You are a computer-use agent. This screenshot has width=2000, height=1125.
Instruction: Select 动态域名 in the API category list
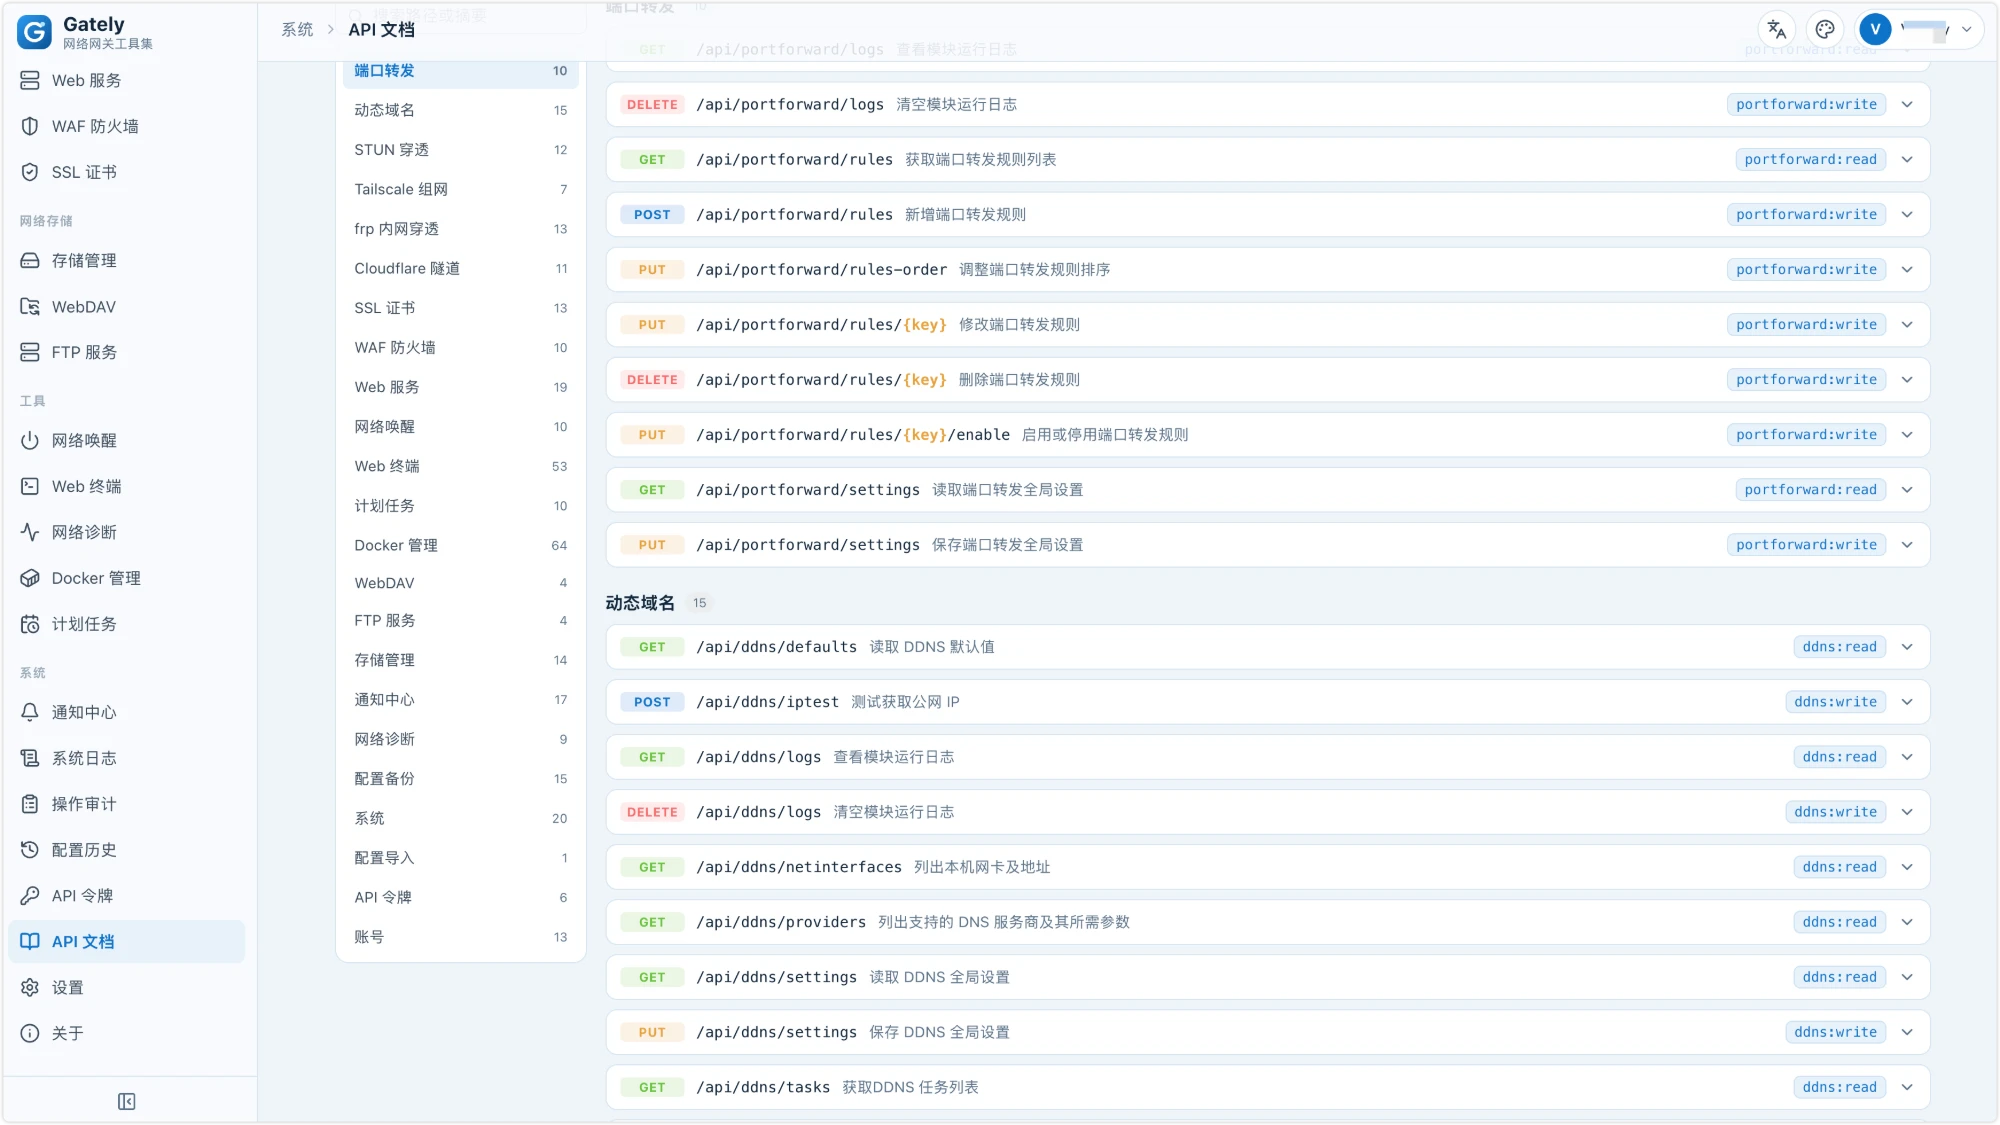[x=460, y=111]
